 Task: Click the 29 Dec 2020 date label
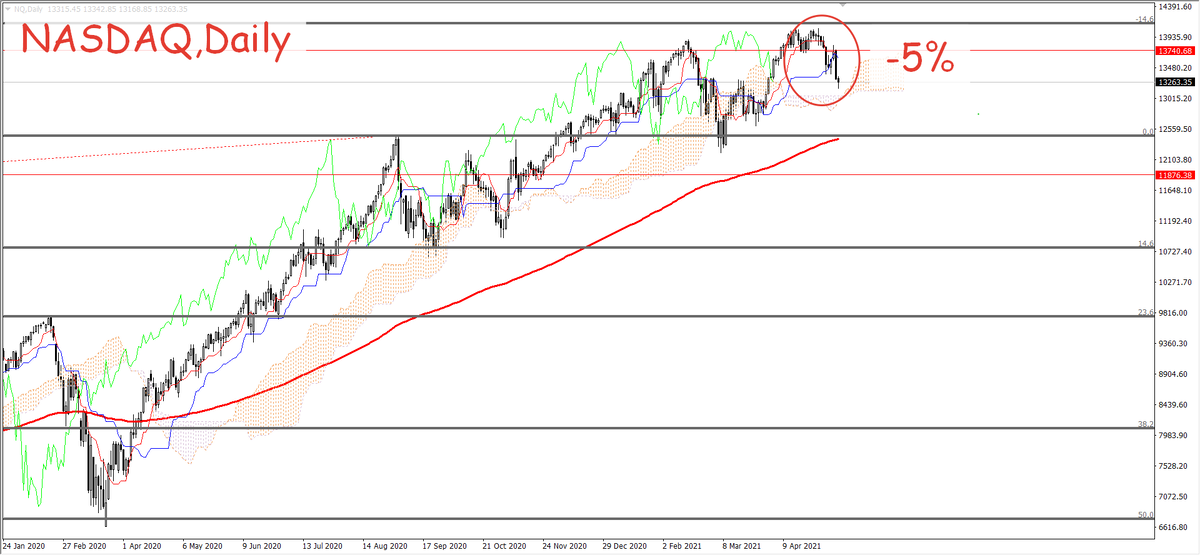coord(623,547)
